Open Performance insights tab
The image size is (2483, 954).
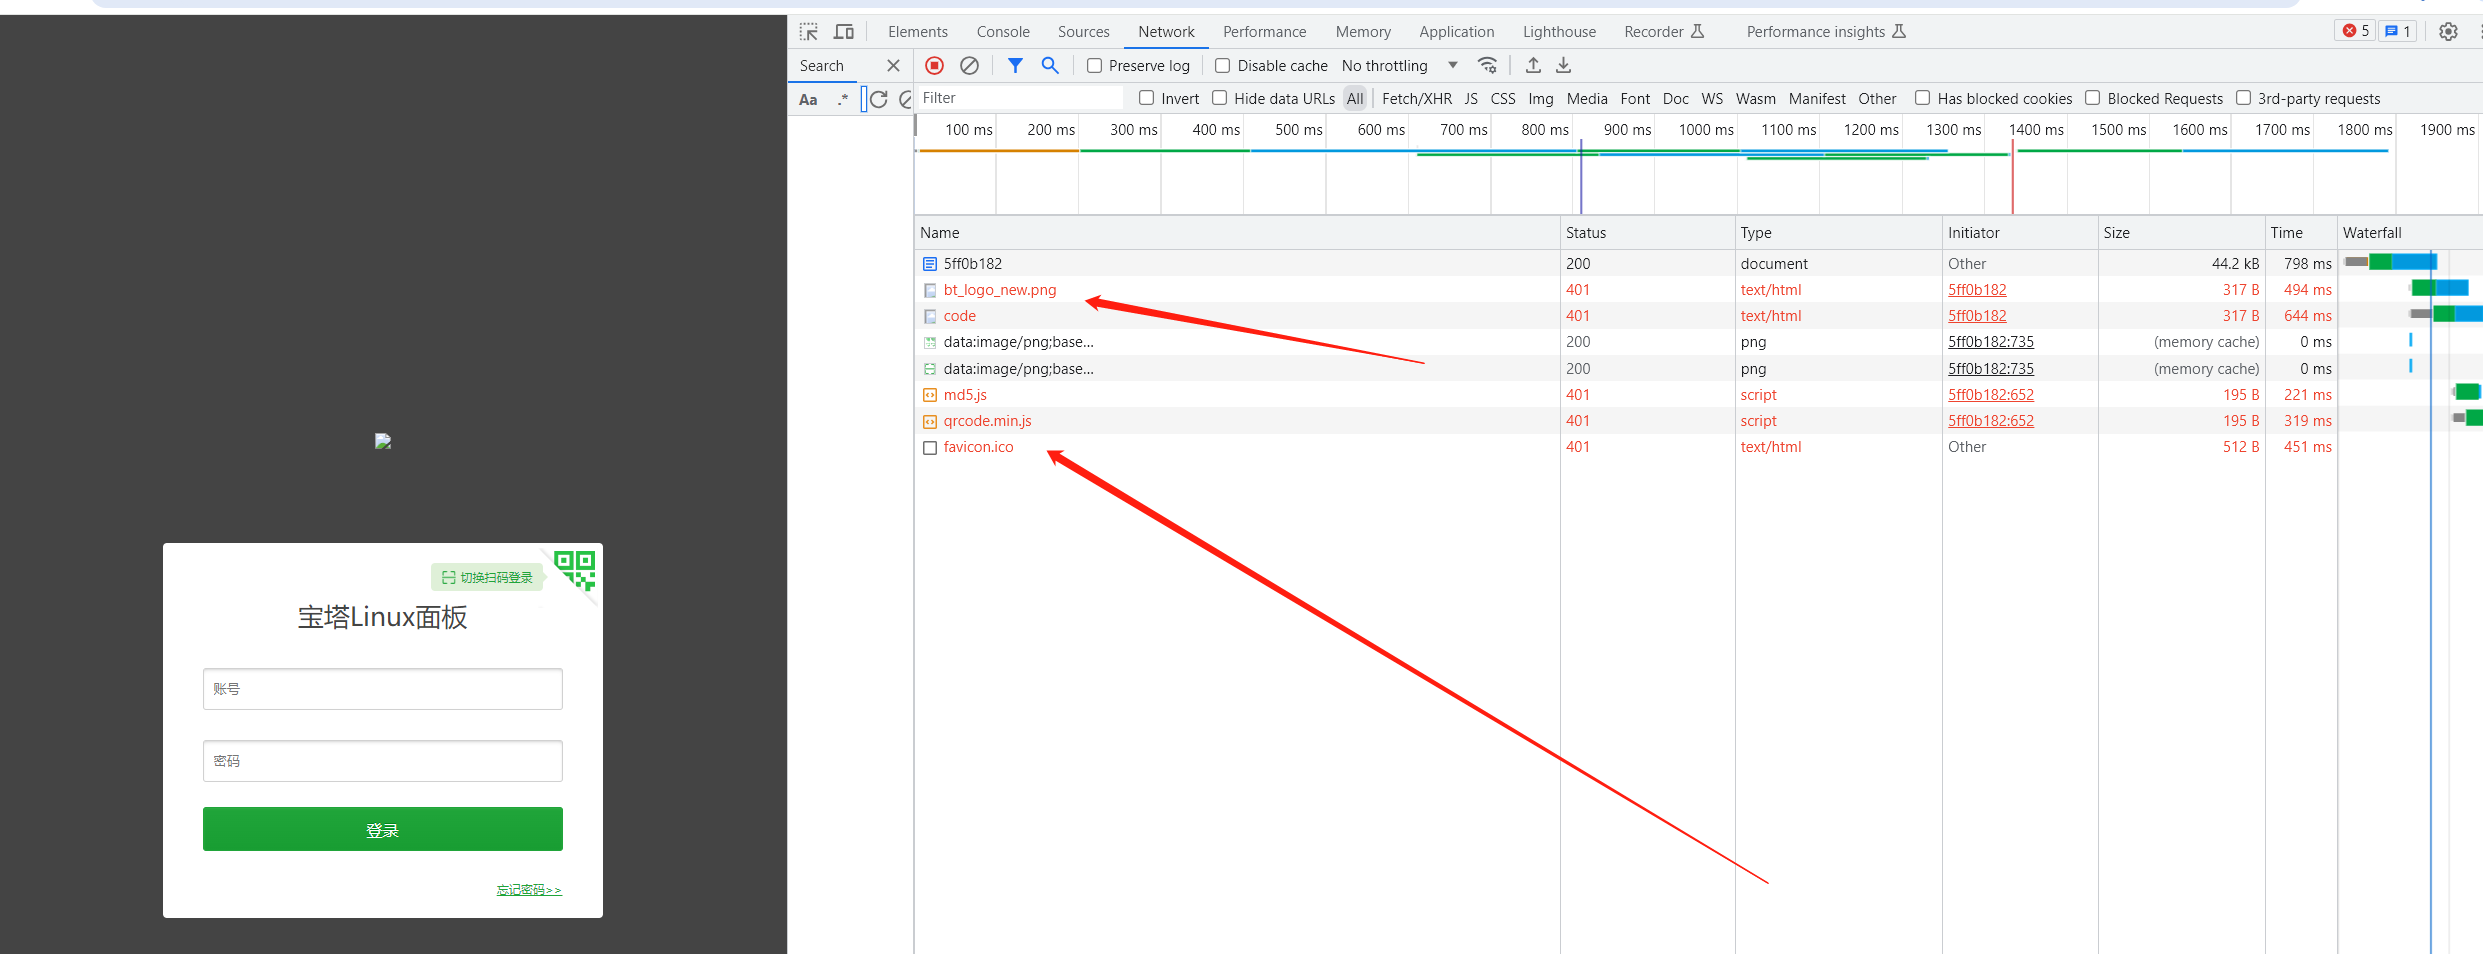pos(1826,32)
